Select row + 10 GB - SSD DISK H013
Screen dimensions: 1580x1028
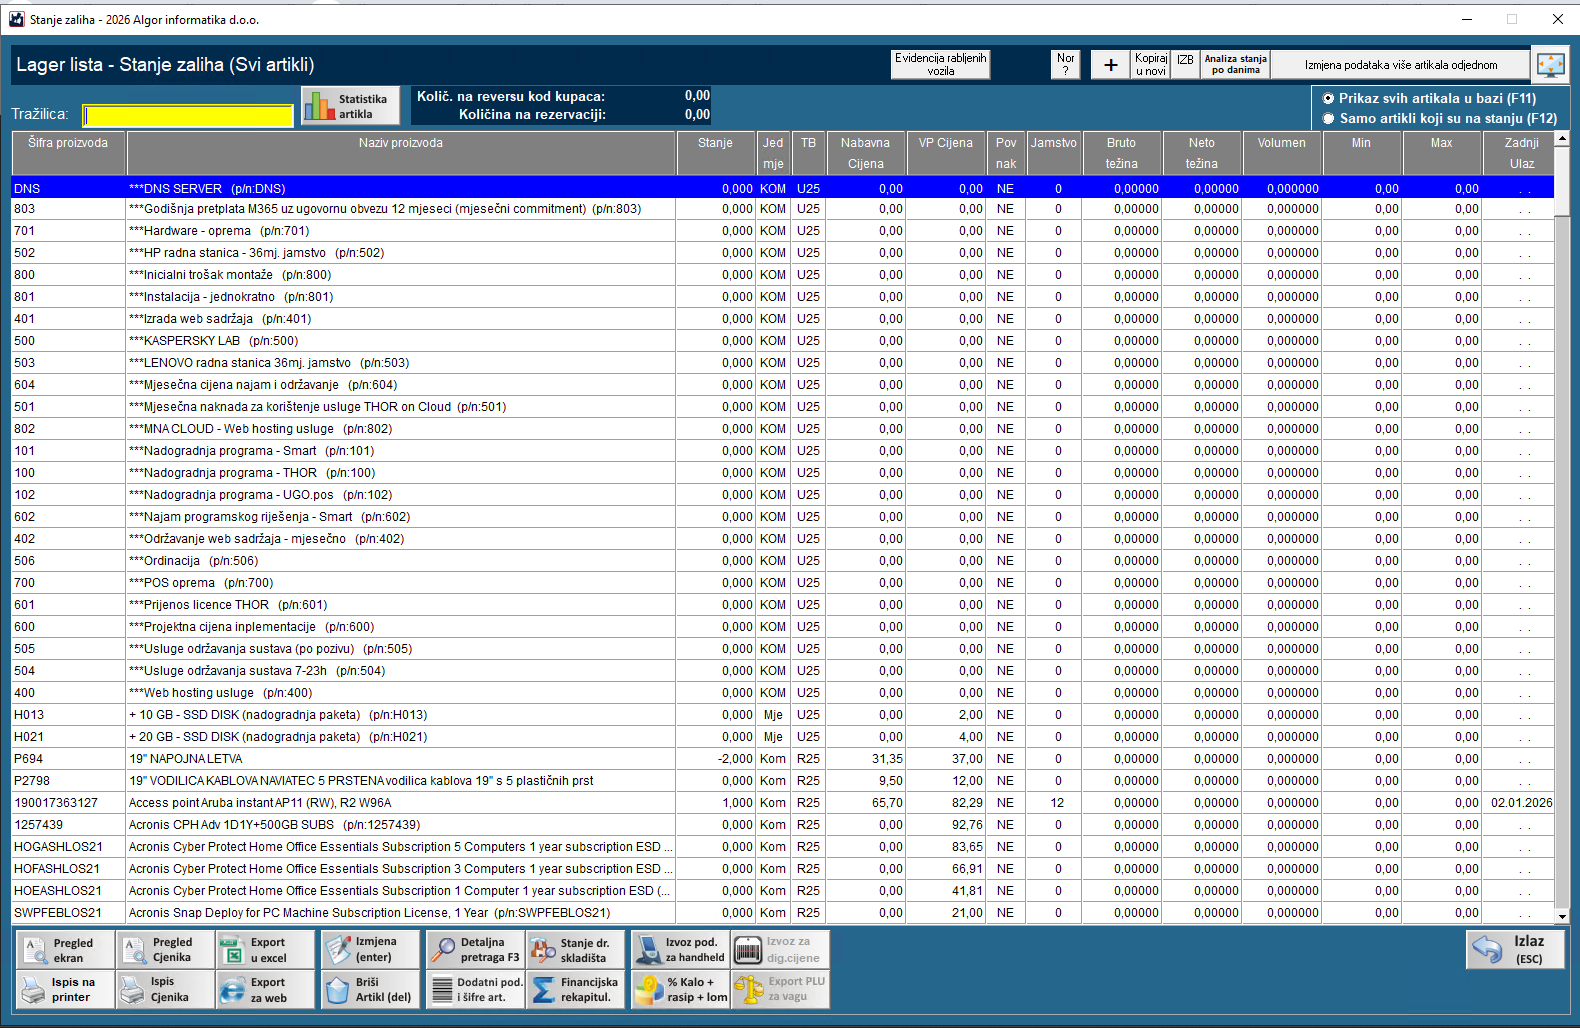tap(782, 715)
